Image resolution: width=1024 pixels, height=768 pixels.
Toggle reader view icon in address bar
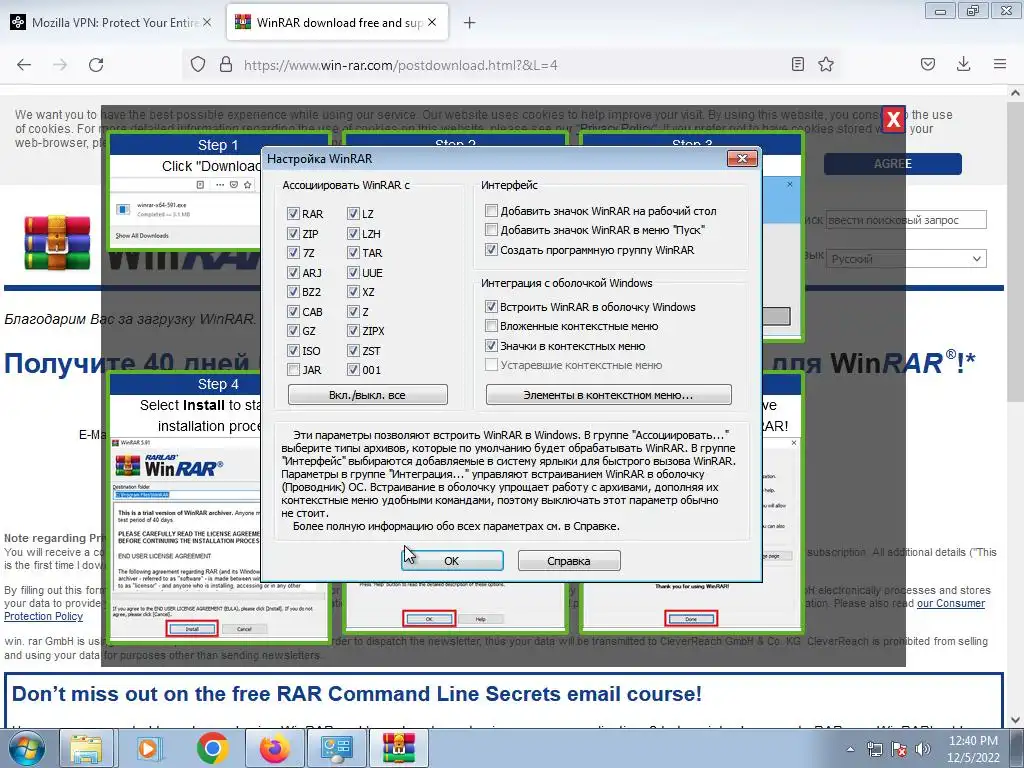(x=797, y=64)
